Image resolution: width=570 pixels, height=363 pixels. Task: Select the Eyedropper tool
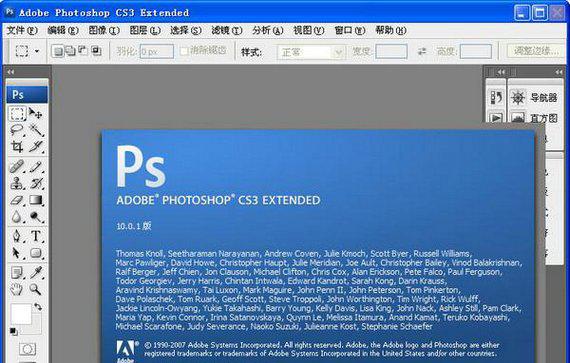pyautogui.click(x=36, y=273)
